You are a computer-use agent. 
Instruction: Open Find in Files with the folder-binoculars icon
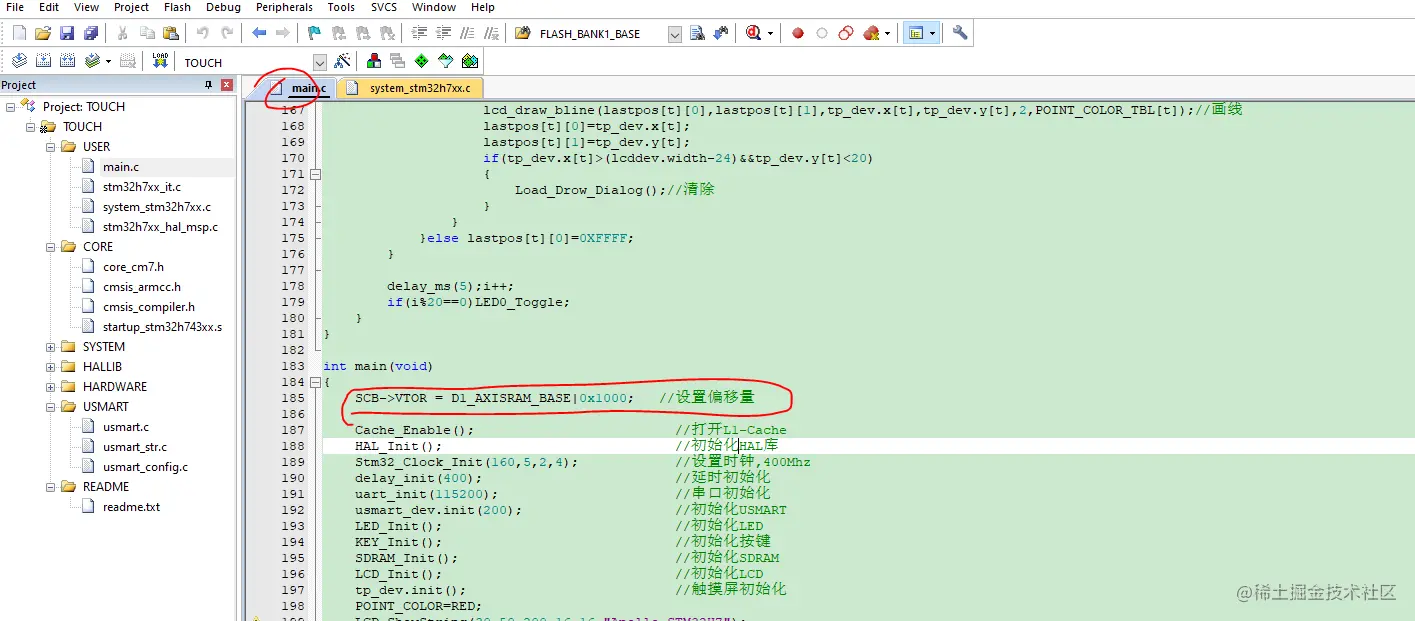click(522, 33)
